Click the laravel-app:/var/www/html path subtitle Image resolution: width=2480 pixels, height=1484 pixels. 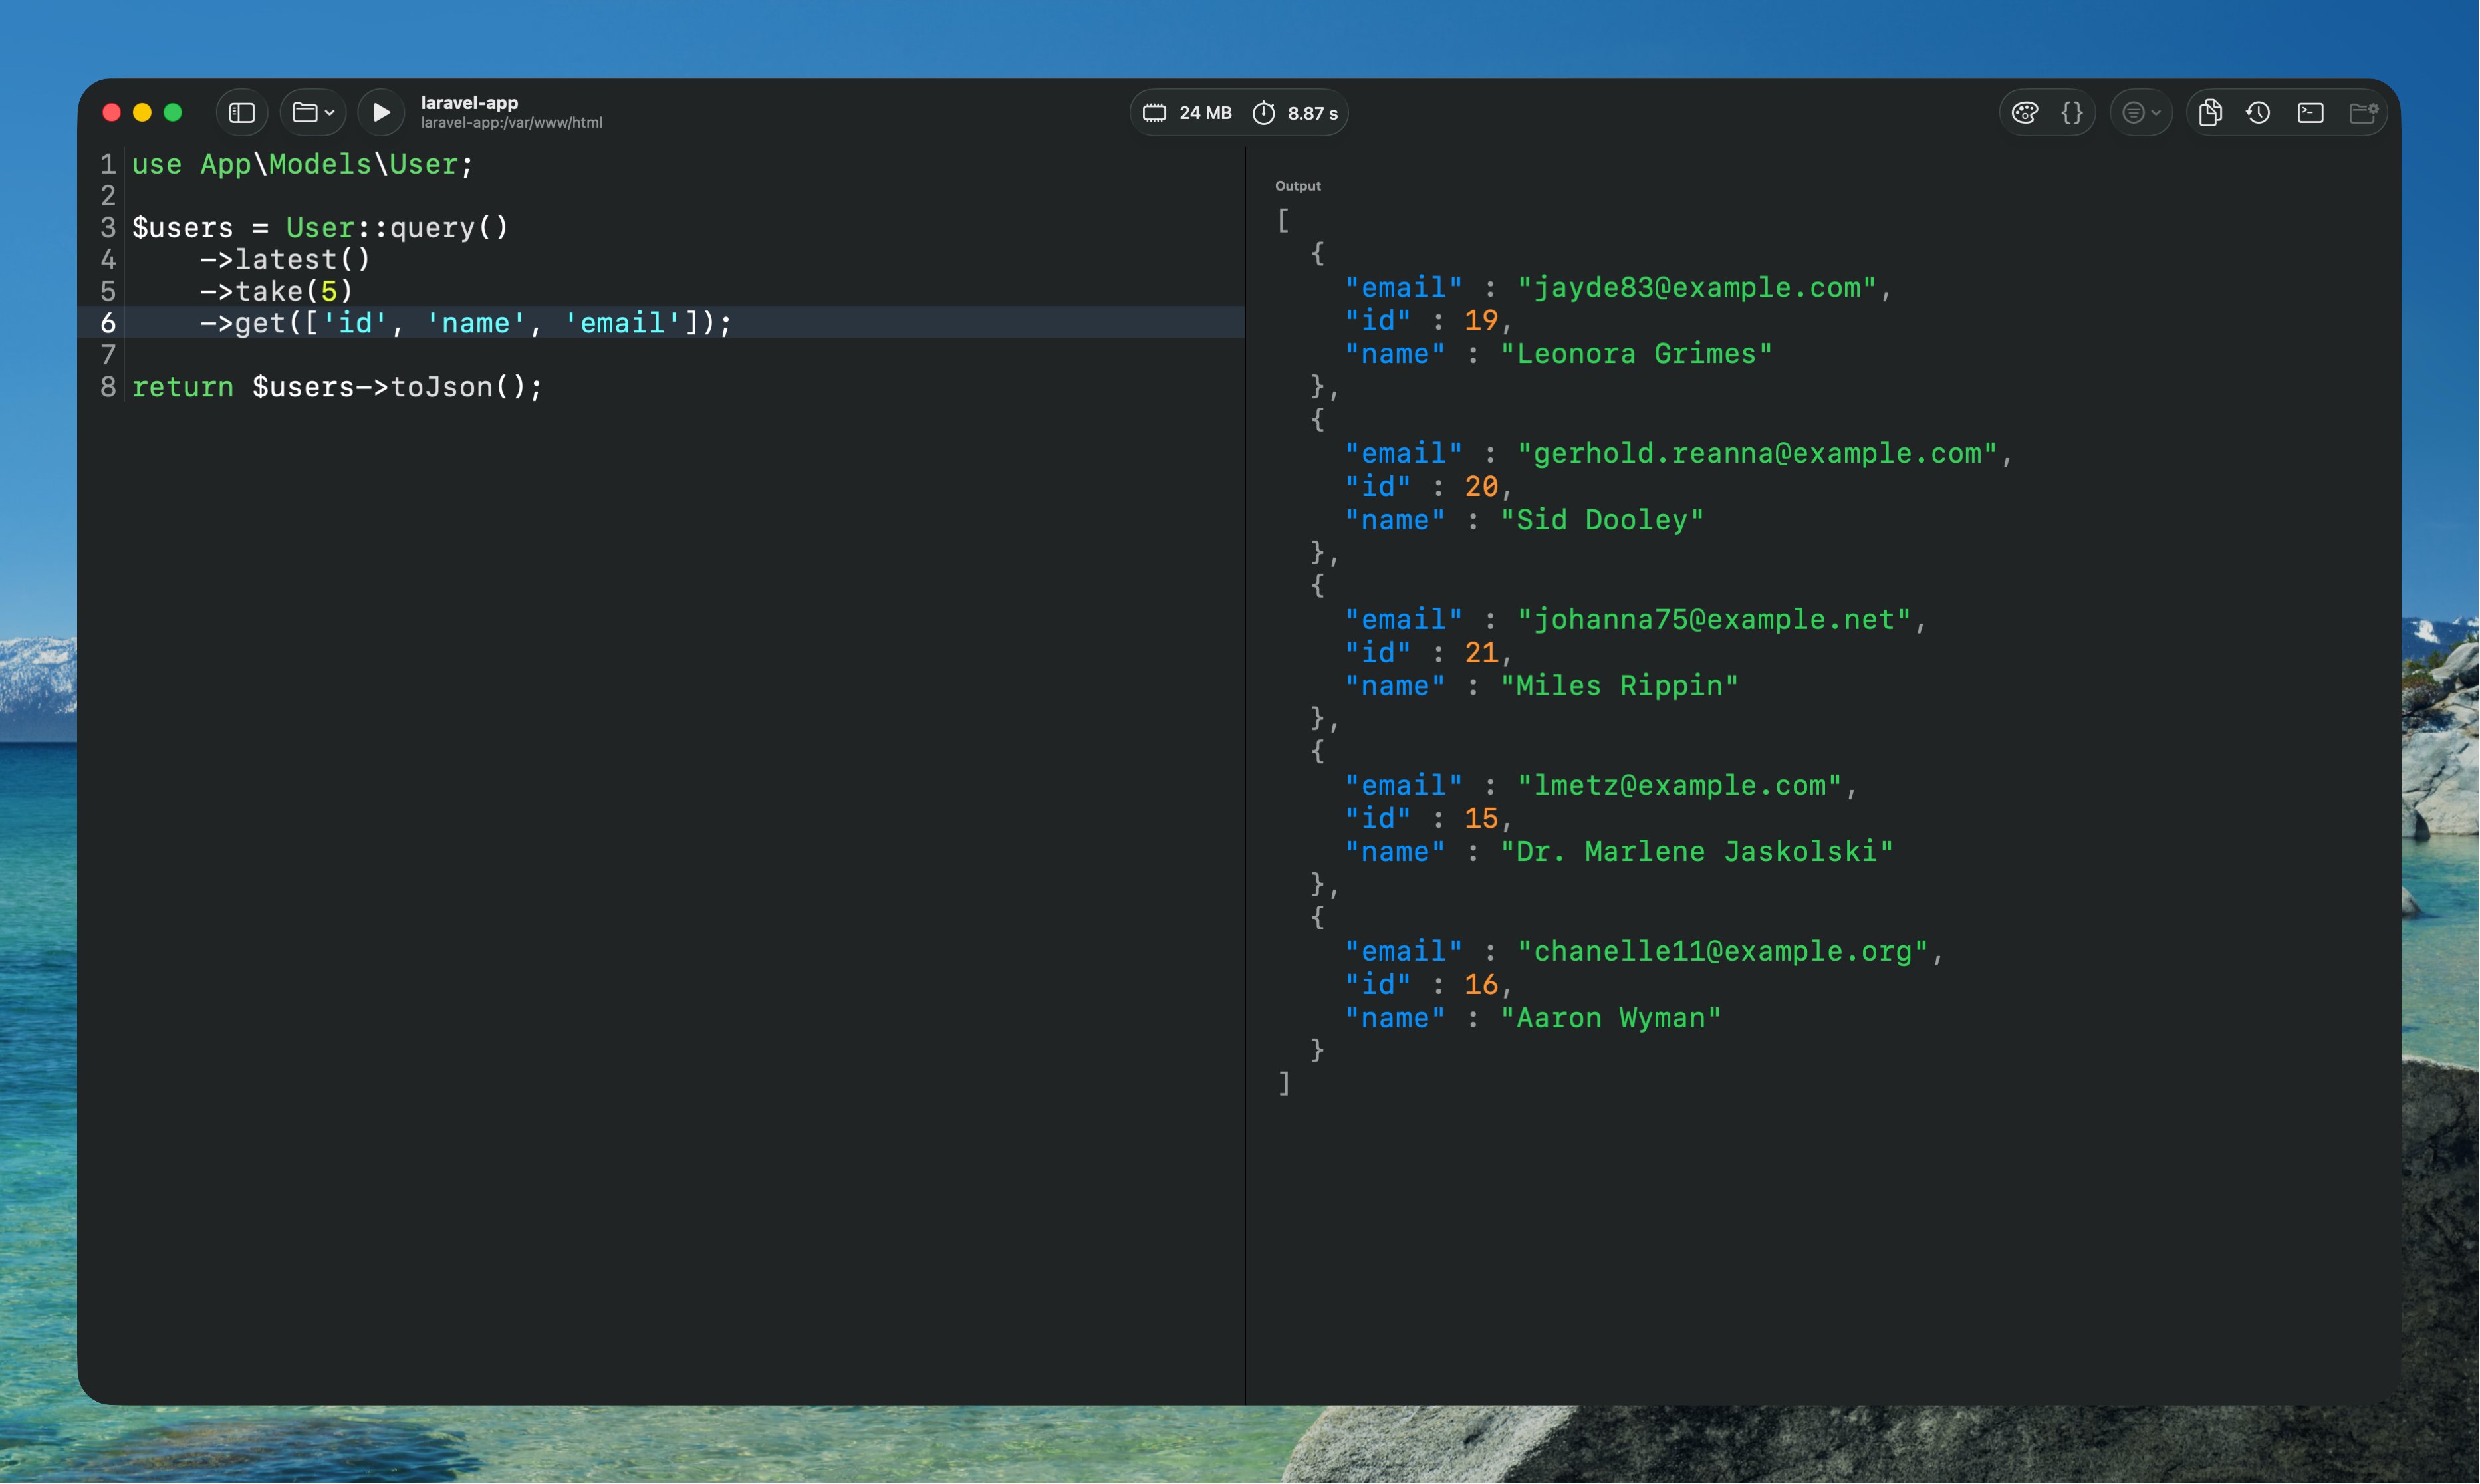tap(511, 123)
